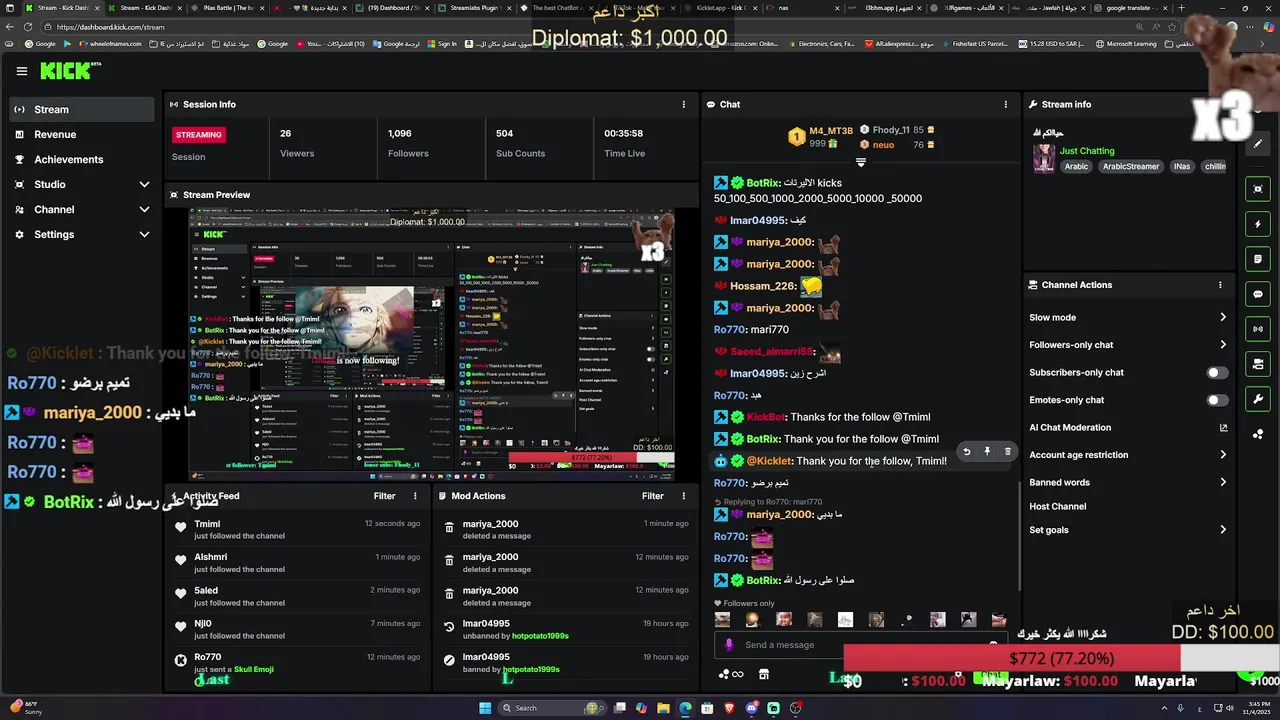Screen dimensions: 1280x720
Task: Open Achievements in the sidebar
Action: (80, 159)
